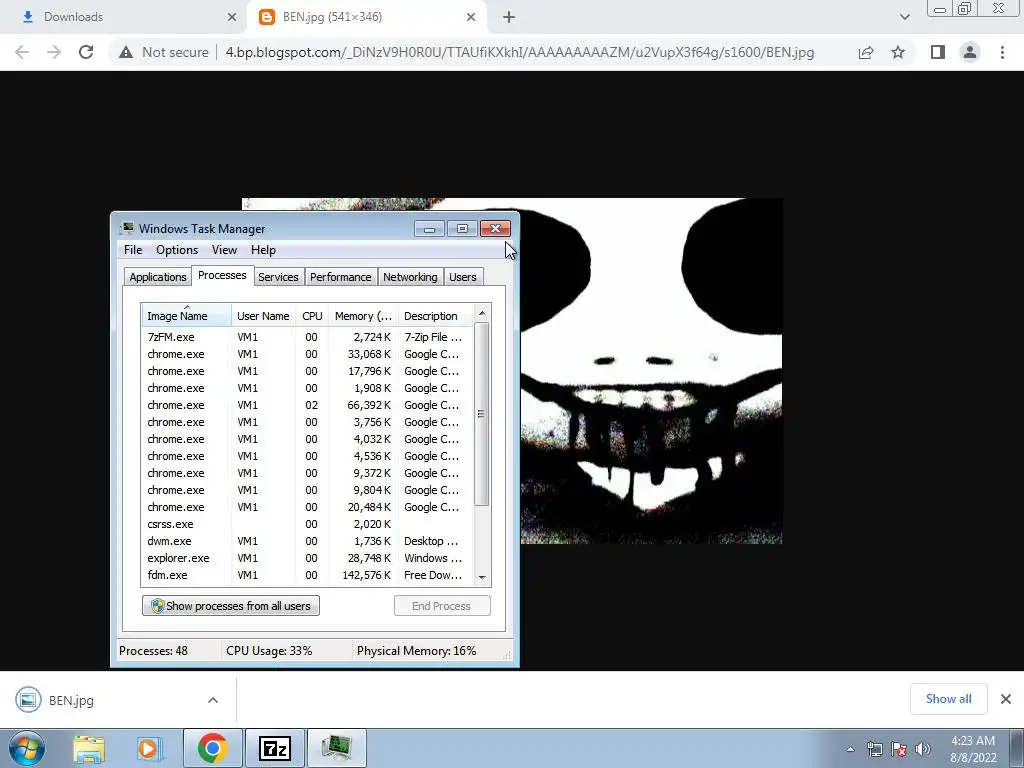This screenshot has height=768, width=1024.
Task: Select the csrss.exe process
Action: click(306, 524)
